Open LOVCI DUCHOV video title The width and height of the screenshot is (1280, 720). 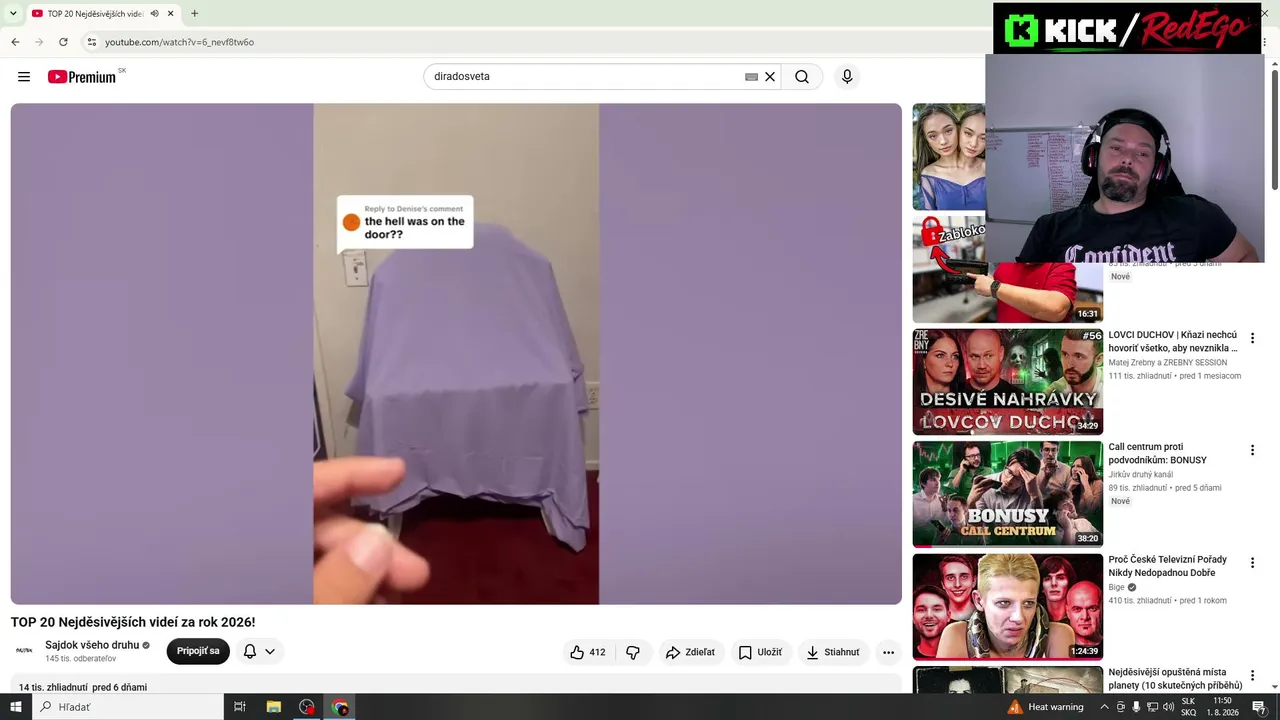[1173, 341]
